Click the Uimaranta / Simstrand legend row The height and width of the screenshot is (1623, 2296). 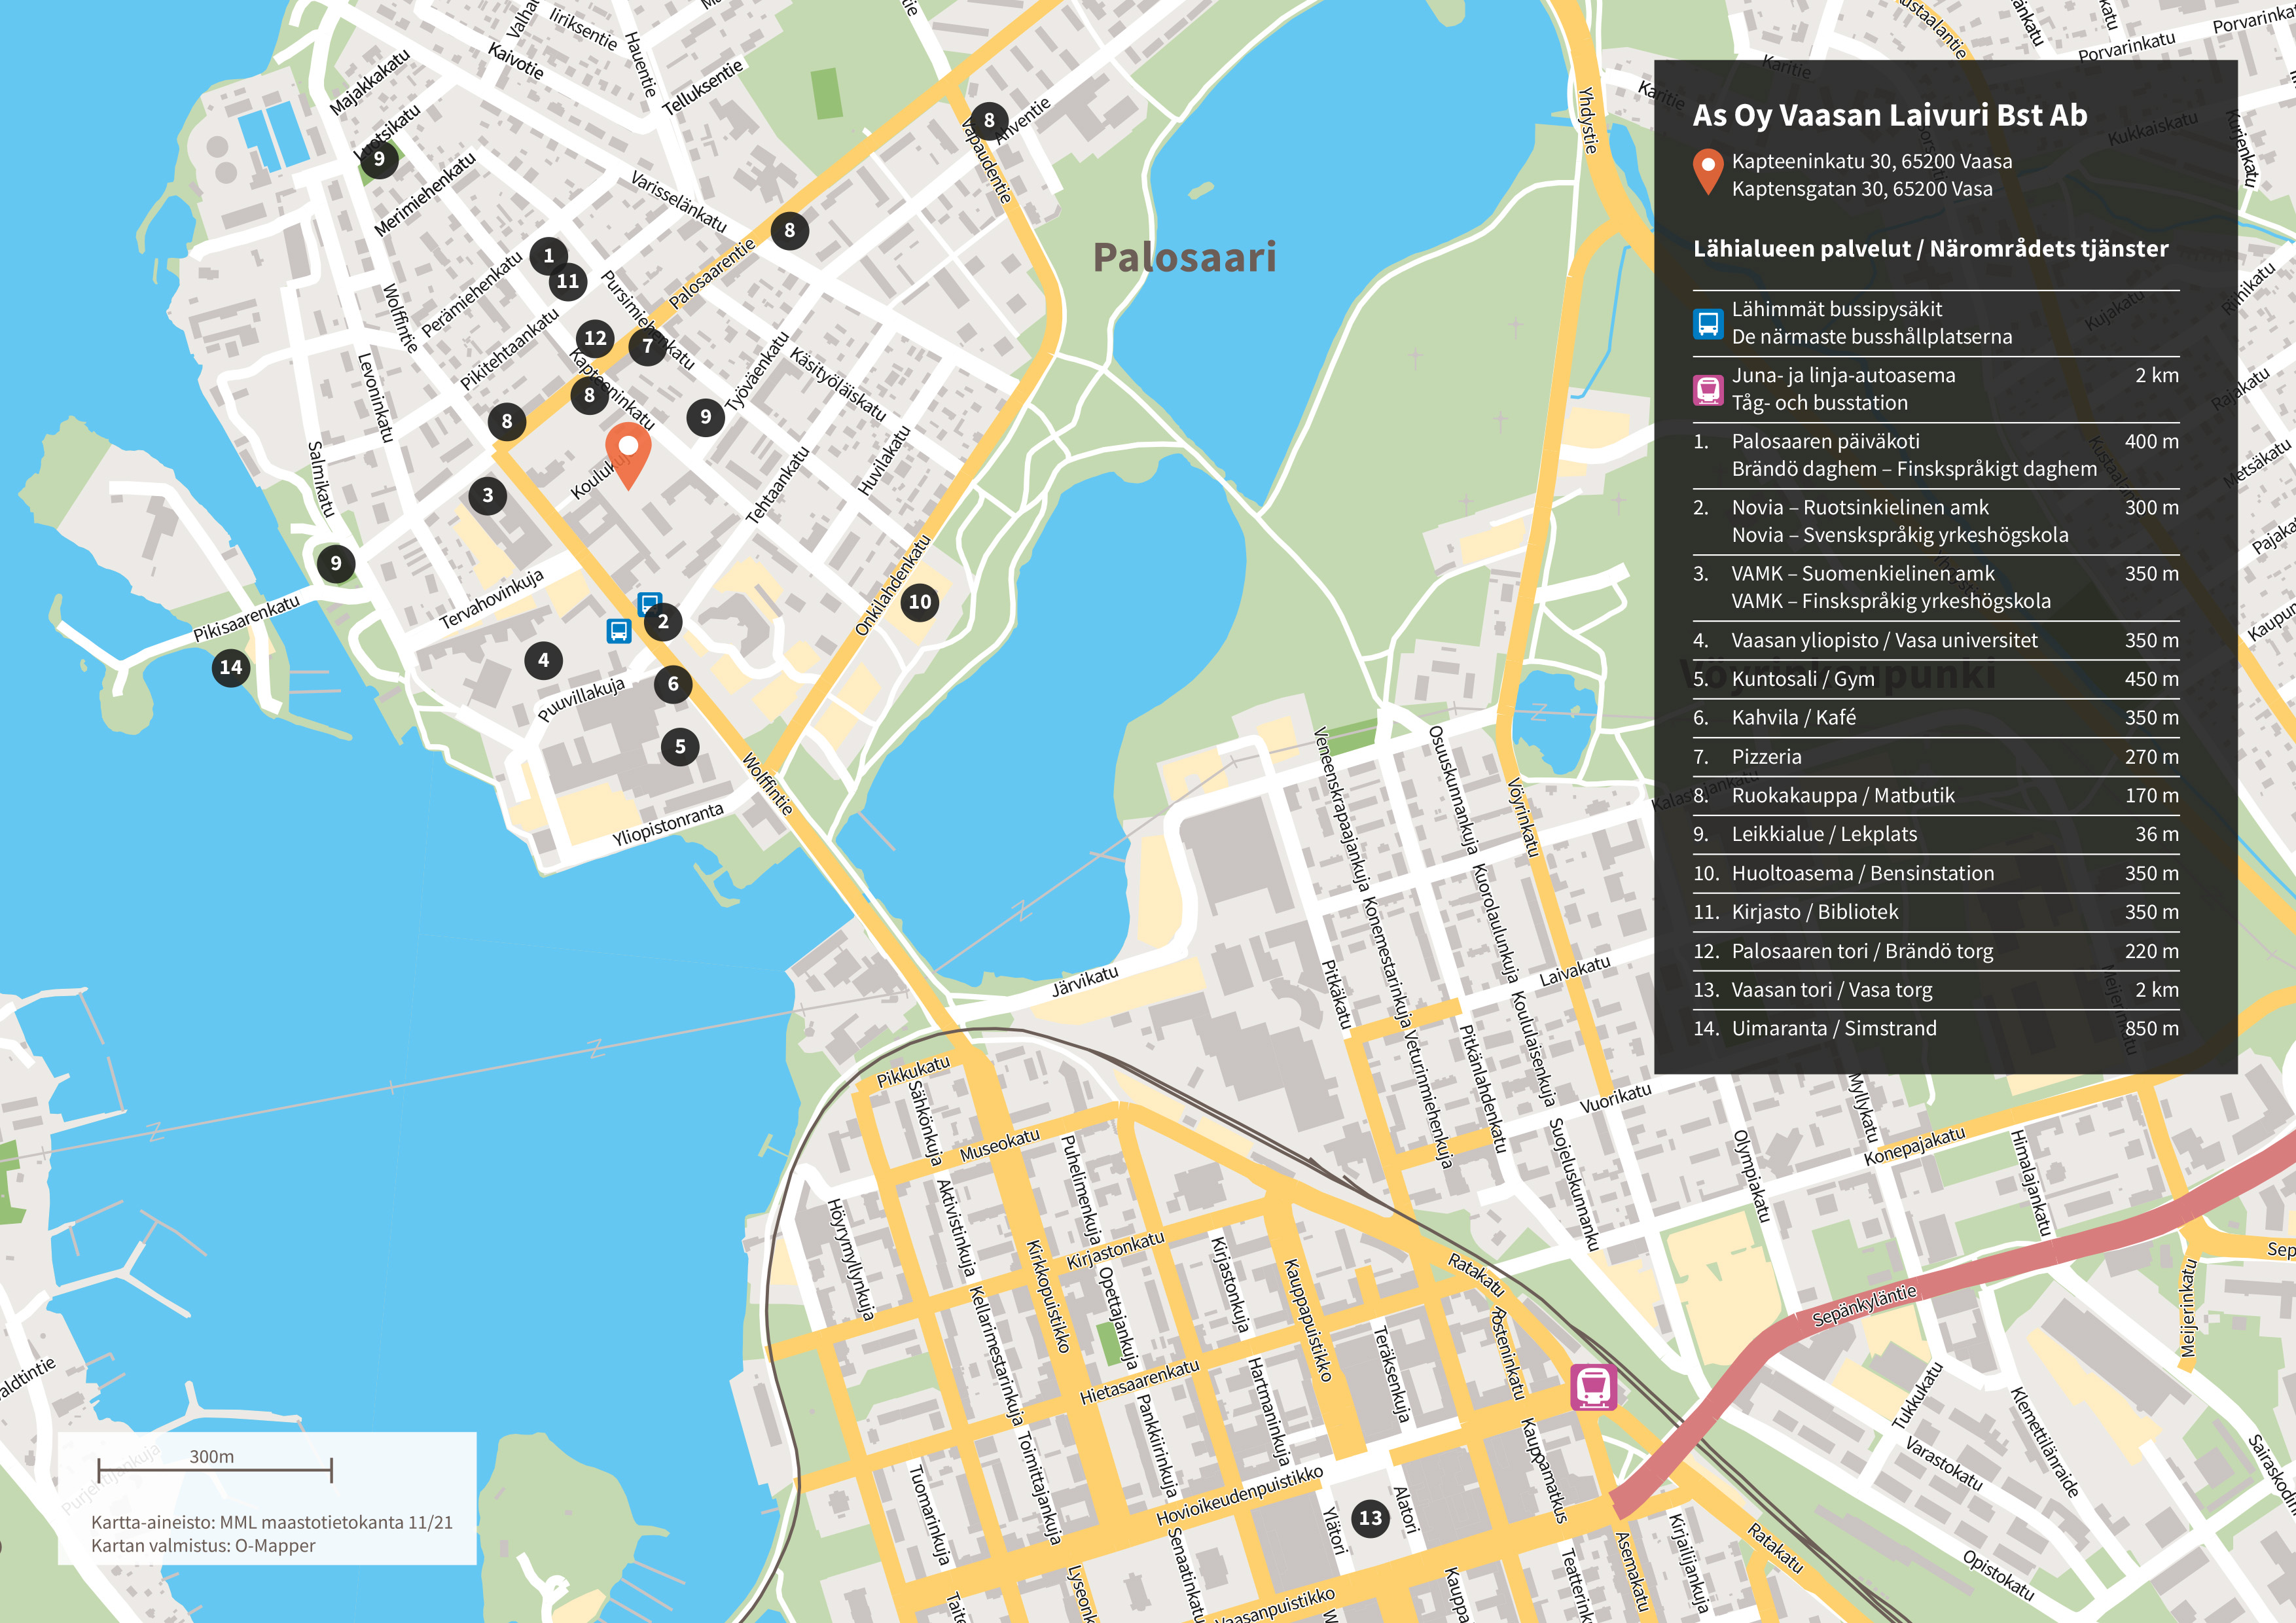(x=1834, y=1028)
